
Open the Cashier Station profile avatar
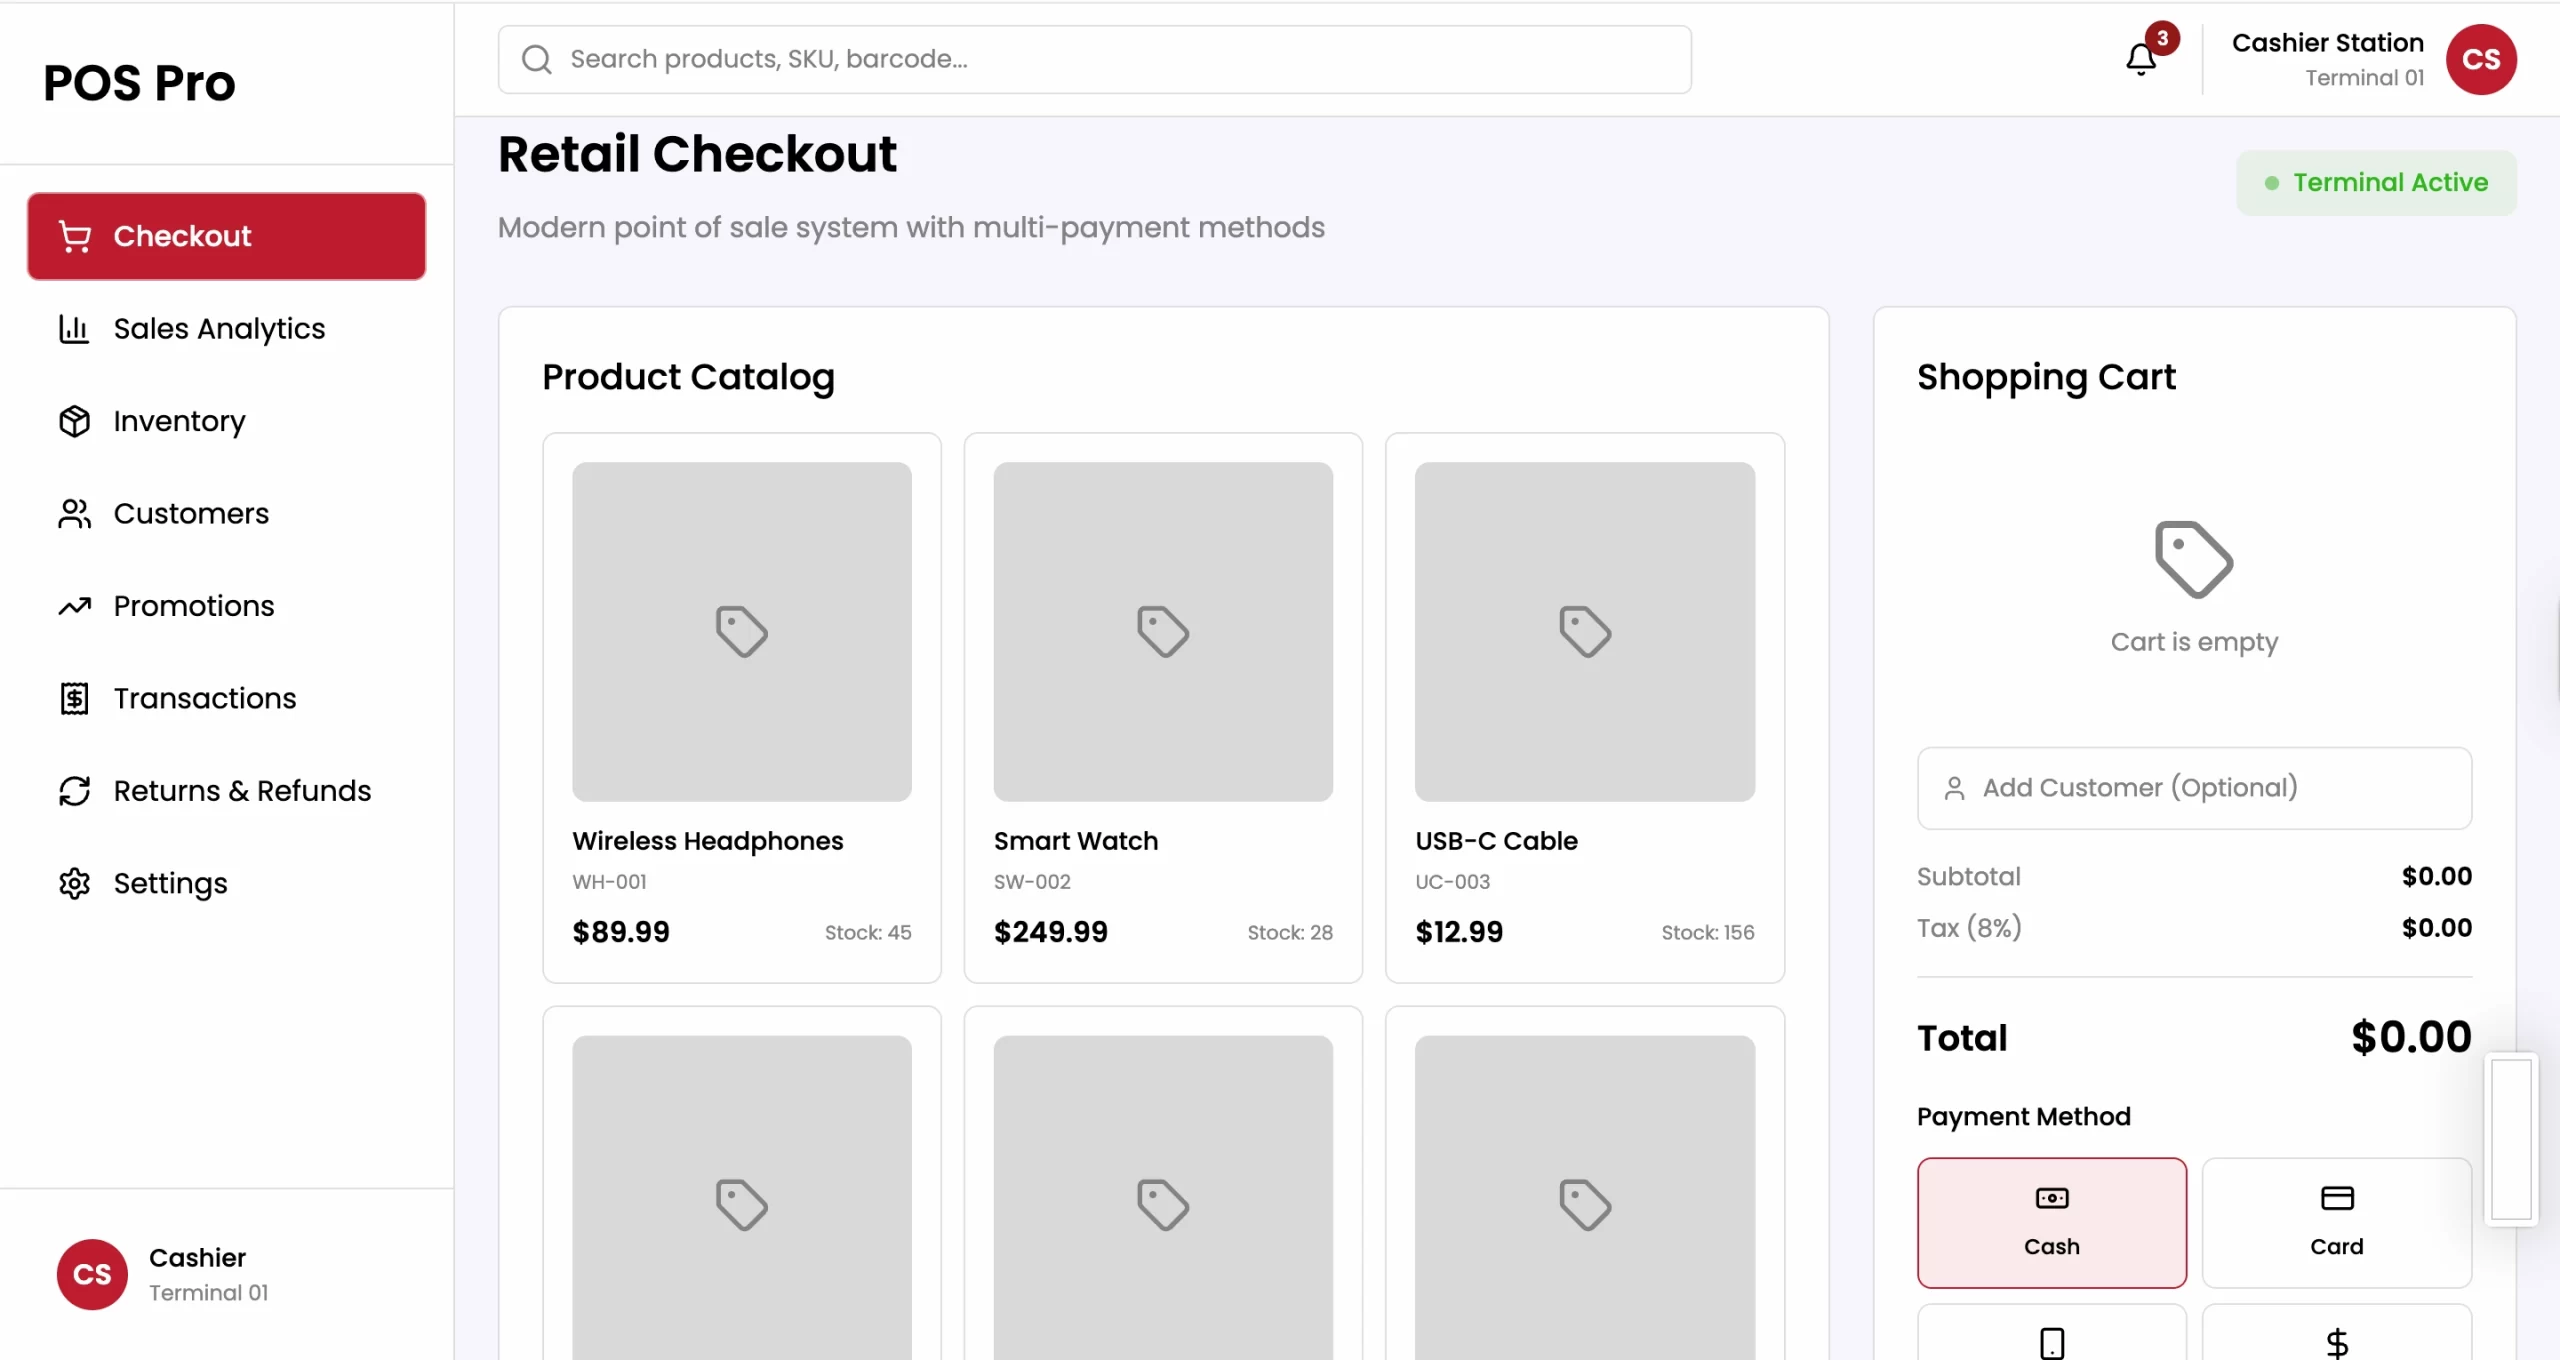(x=2480, y=60)
